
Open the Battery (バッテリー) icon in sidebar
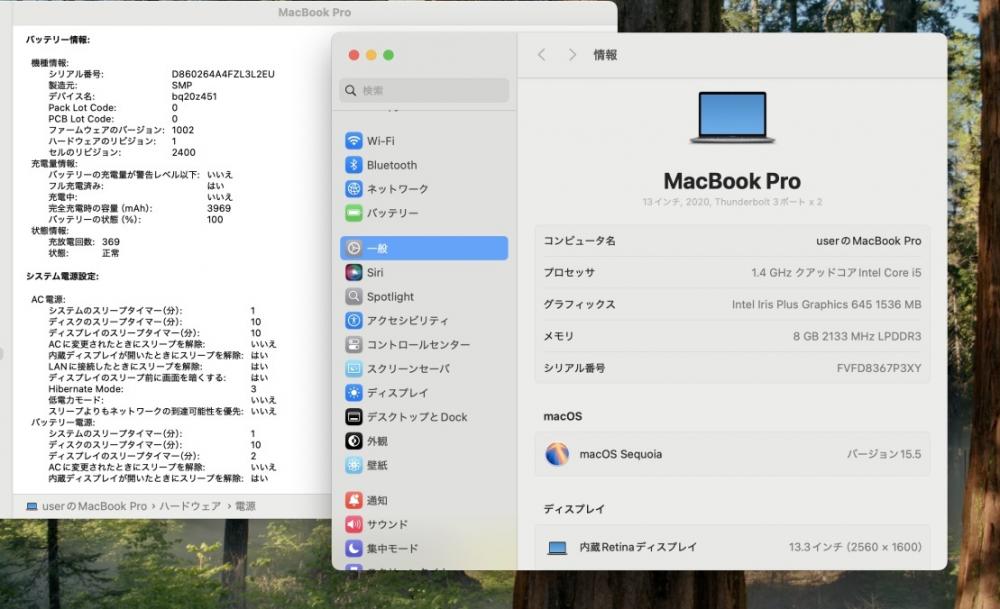pyautogui.click(x=353, y=213)
